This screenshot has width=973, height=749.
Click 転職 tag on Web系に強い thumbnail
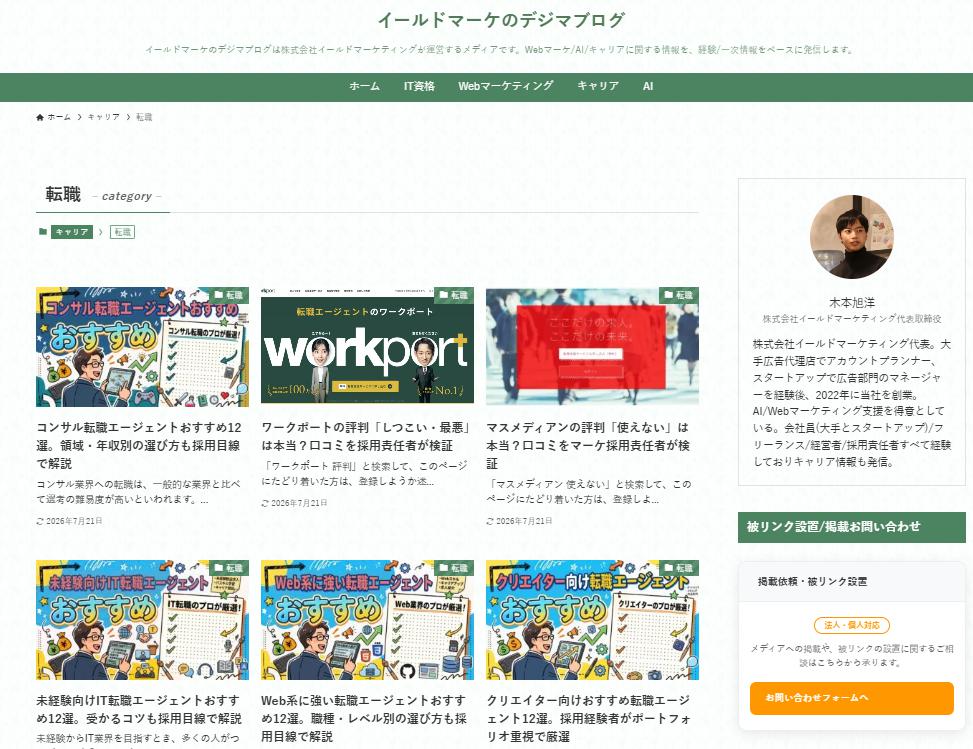coord(454,568)
